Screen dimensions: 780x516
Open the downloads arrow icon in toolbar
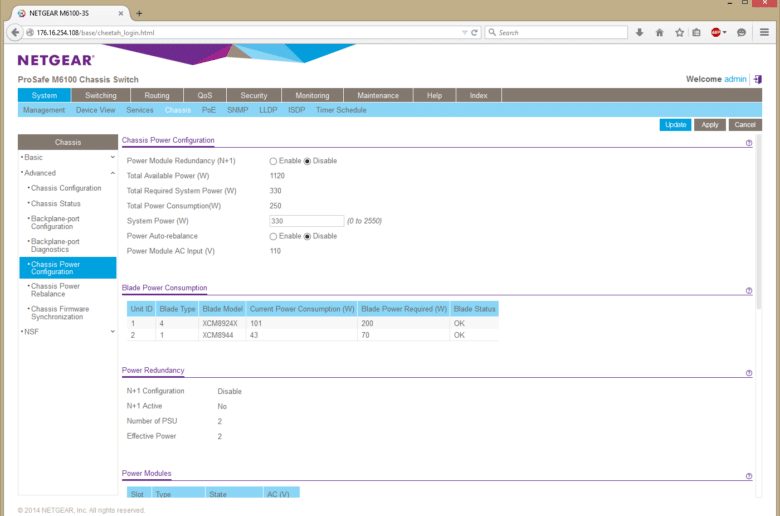pyautogui.click(x=640, y=32)
